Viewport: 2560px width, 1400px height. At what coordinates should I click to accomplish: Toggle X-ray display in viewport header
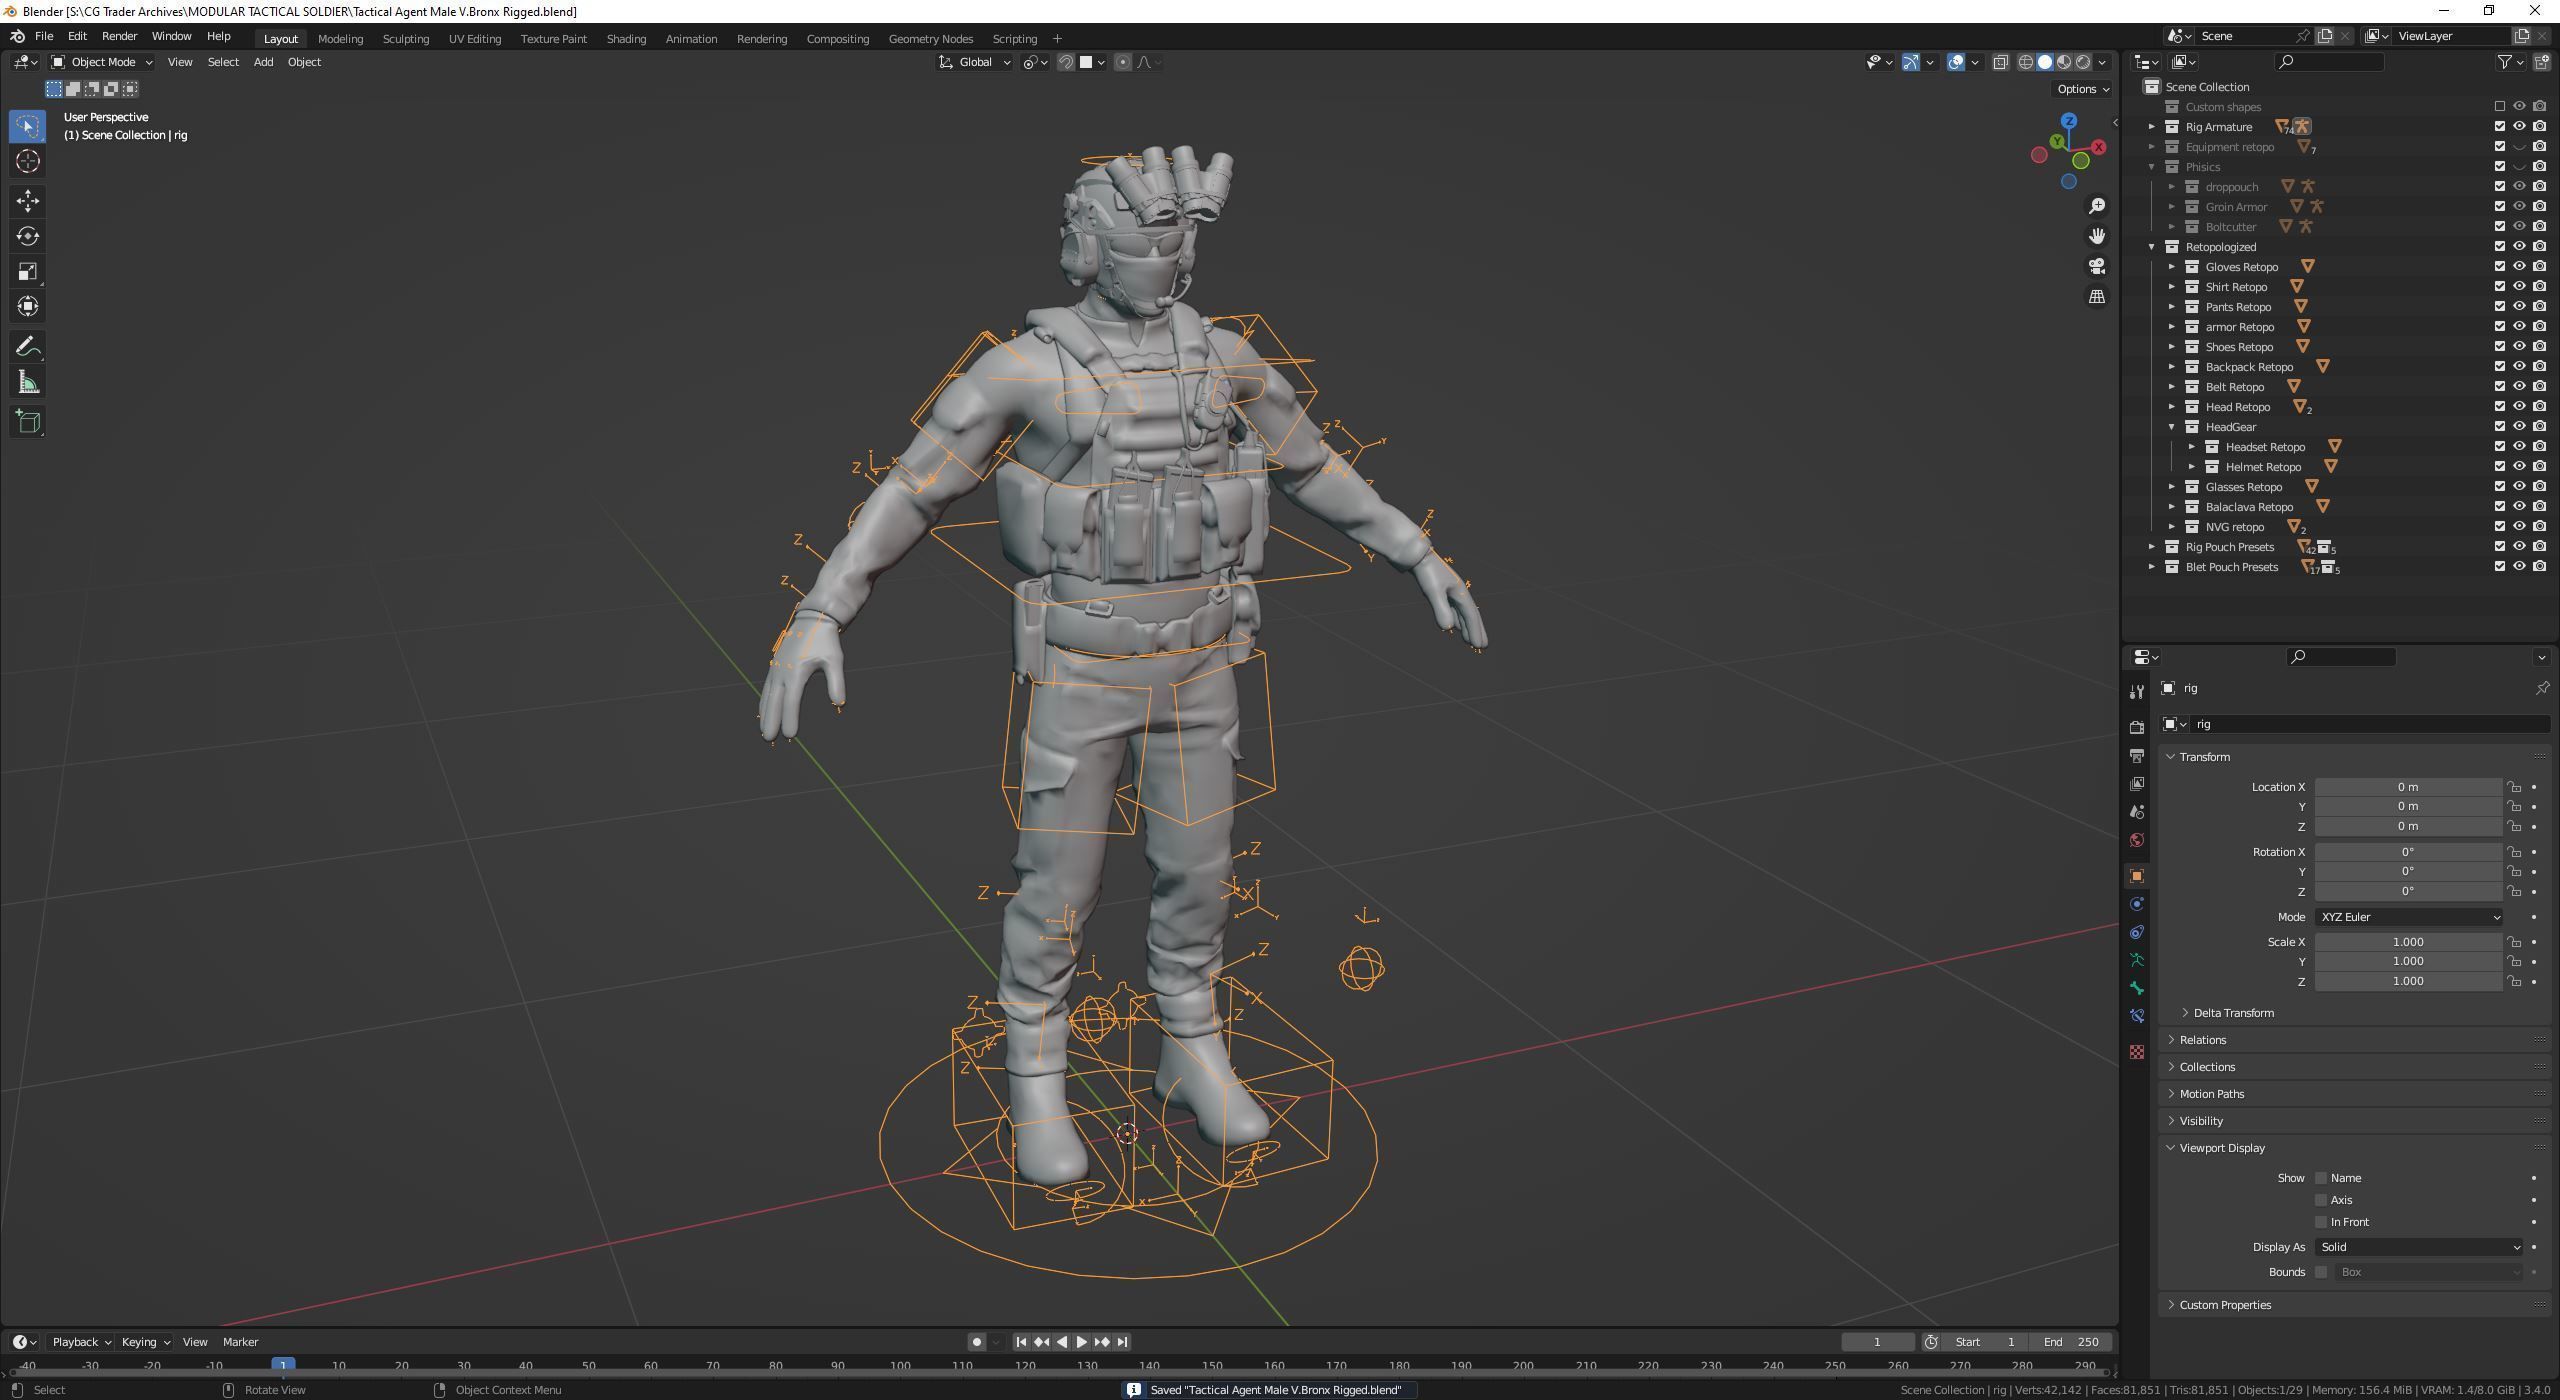pyautogui.click(x=2000, y=62)
